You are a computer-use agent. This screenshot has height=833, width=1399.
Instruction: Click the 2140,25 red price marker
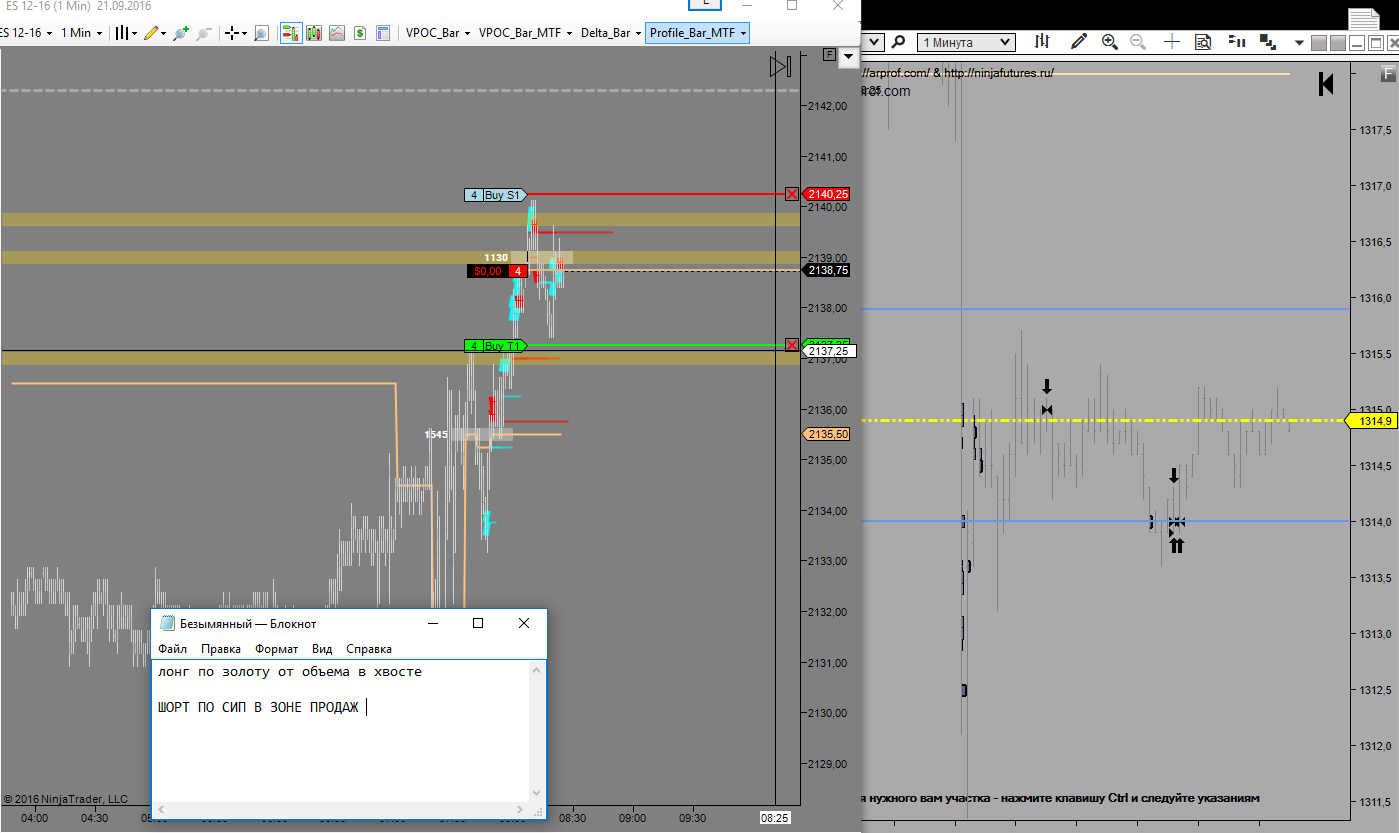827,194
